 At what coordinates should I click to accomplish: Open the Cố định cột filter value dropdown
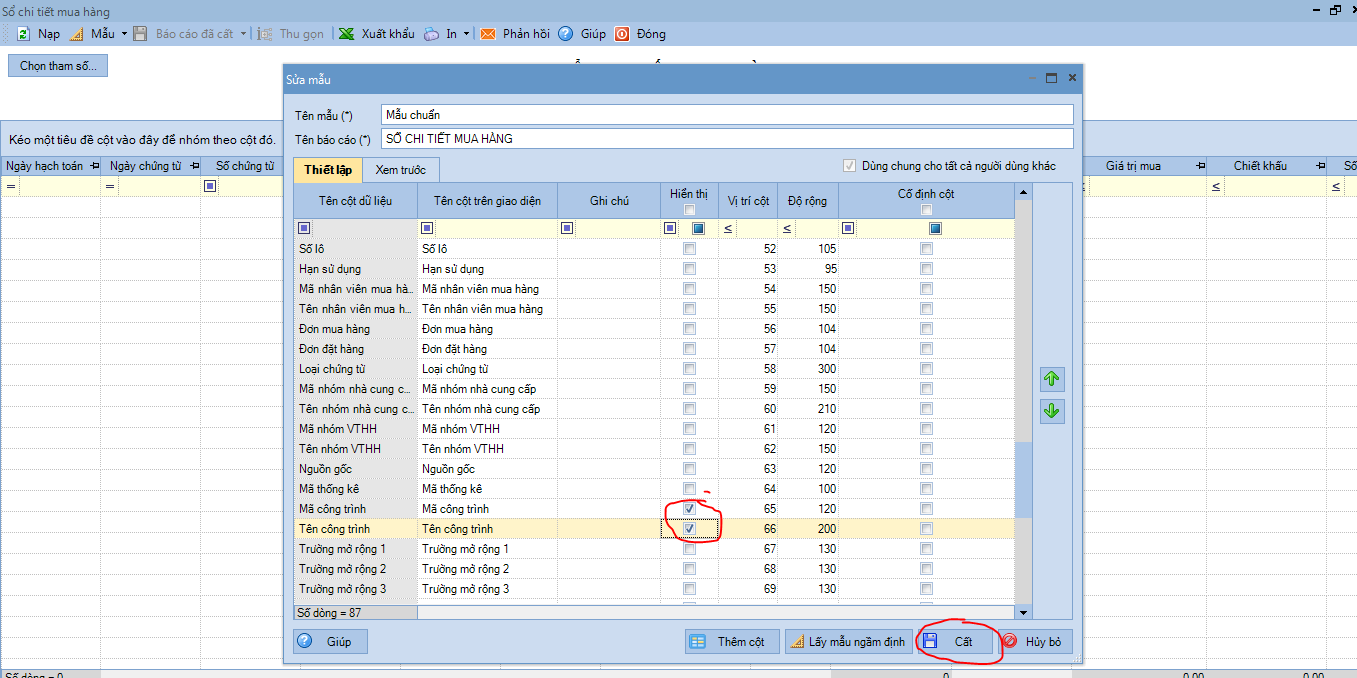[x=935, y=229]
